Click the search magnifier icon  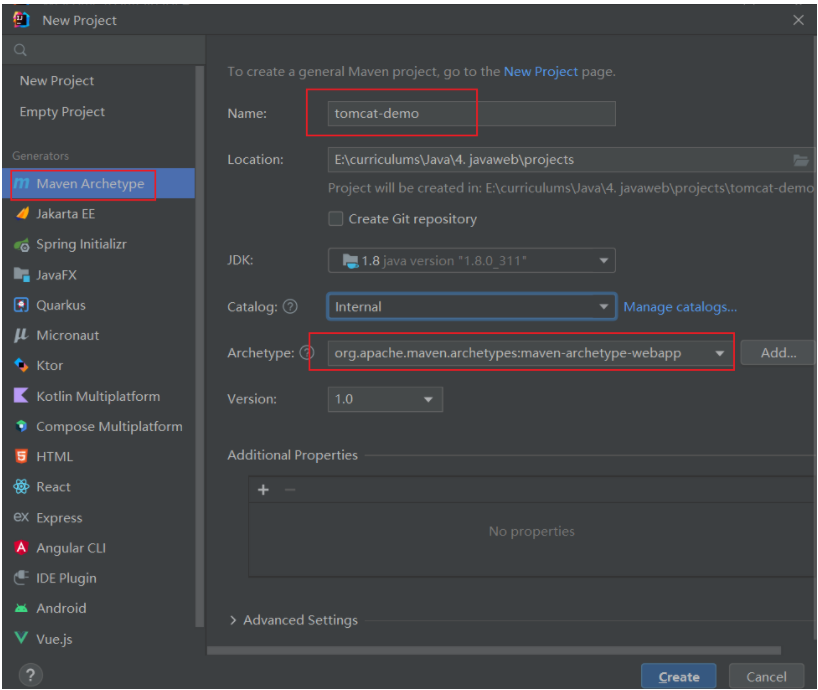pyautogui.click(x=20, y=50)
